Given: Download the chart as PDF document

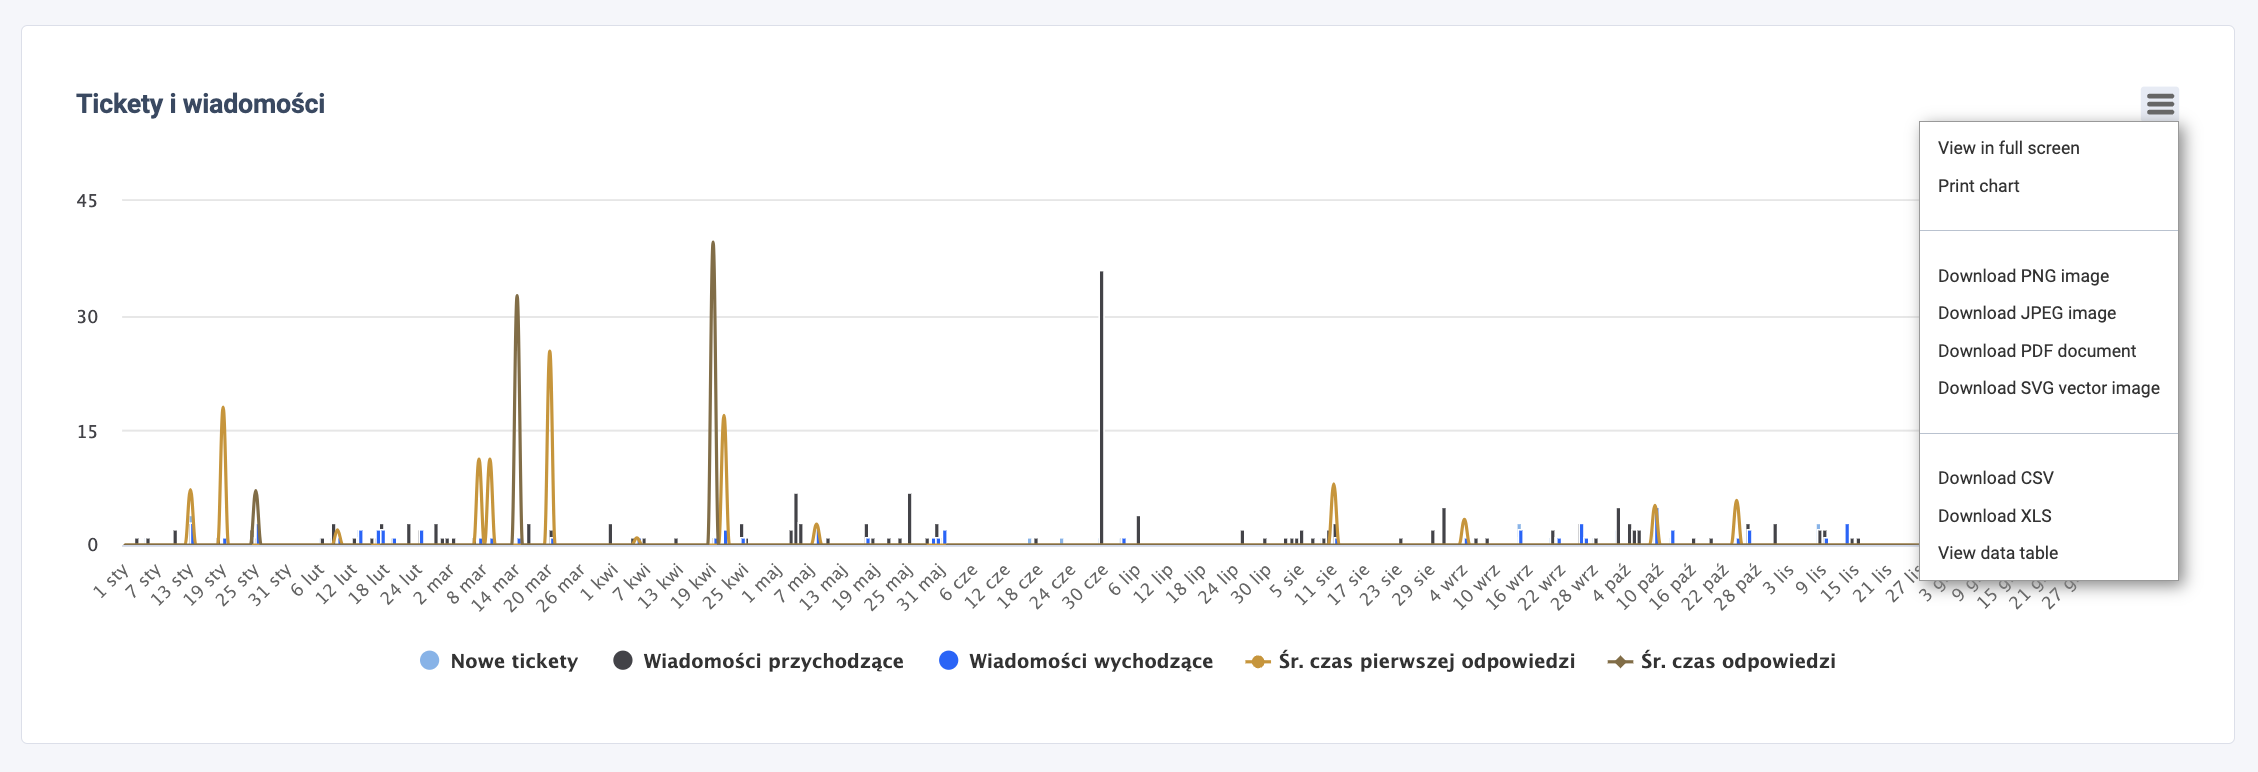Looking at the screenshot, I should 2036,351.
